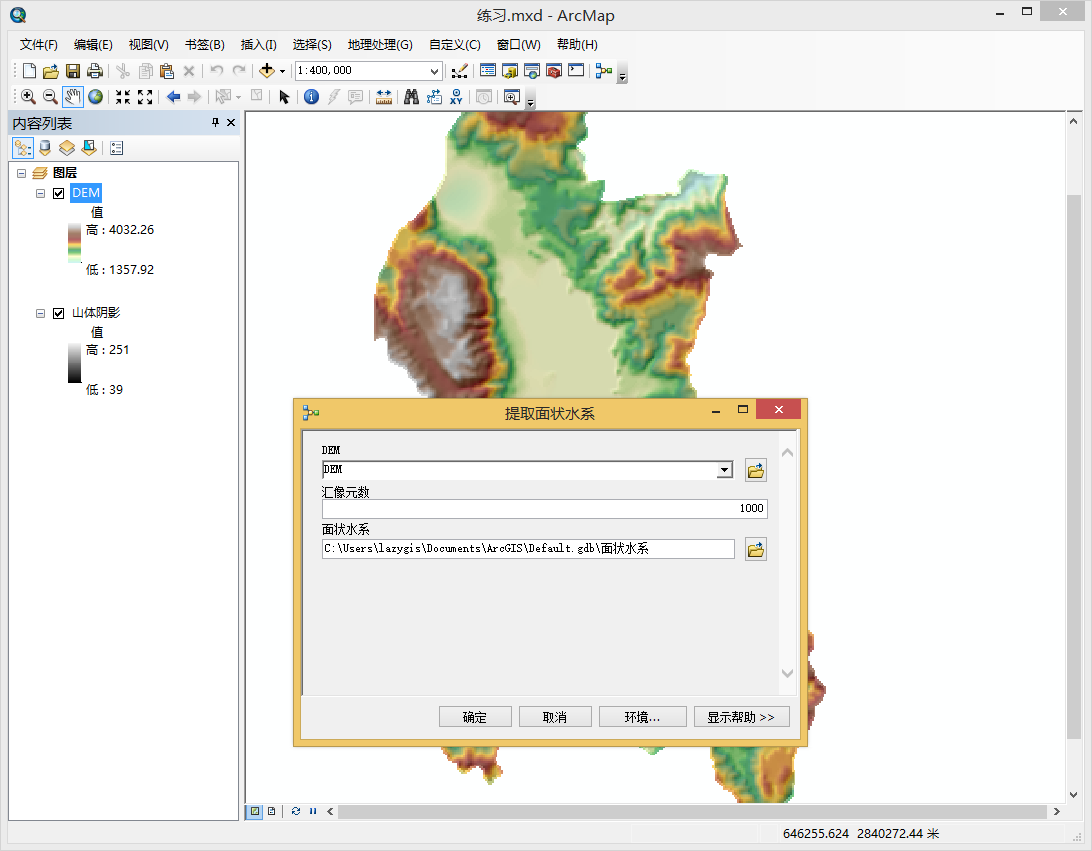
Task: Choose the Select Elements arrow tool
Action: 283,97
